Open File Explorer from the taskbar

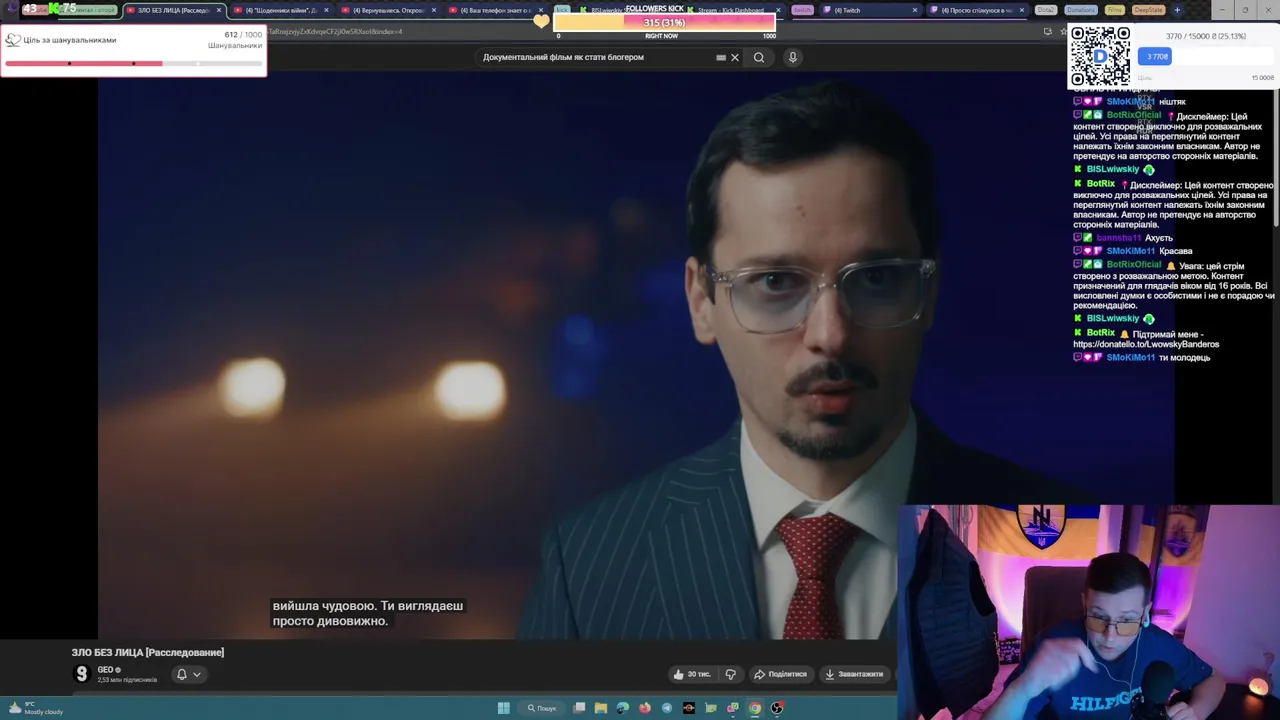point(601,708)
